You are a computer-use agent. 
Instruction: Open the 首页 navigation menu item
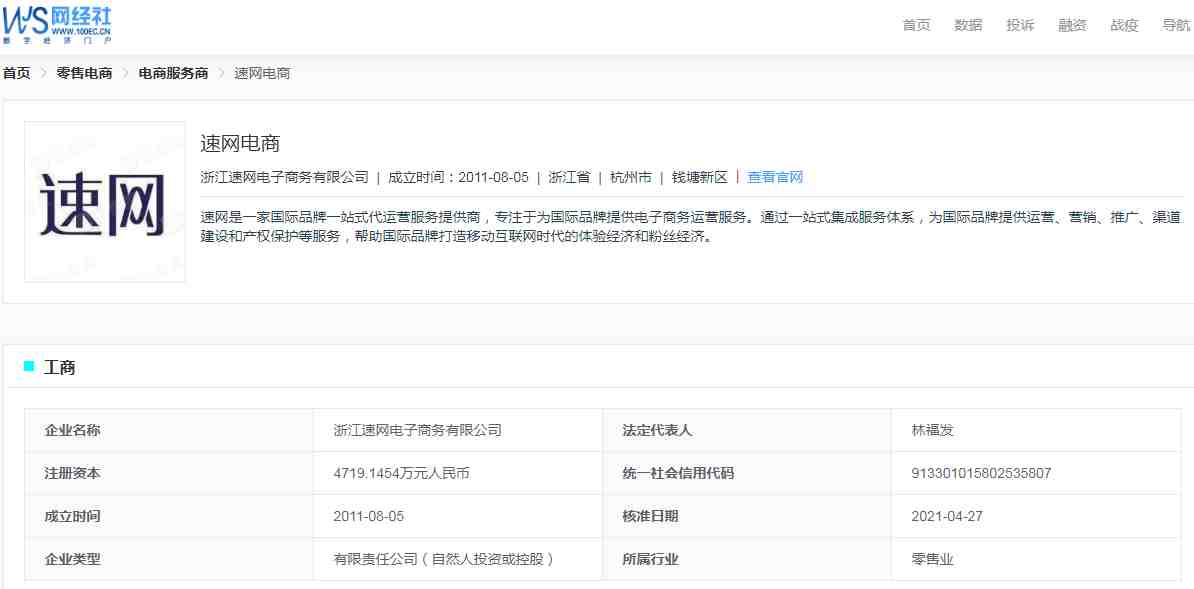(x=916, y=25)
